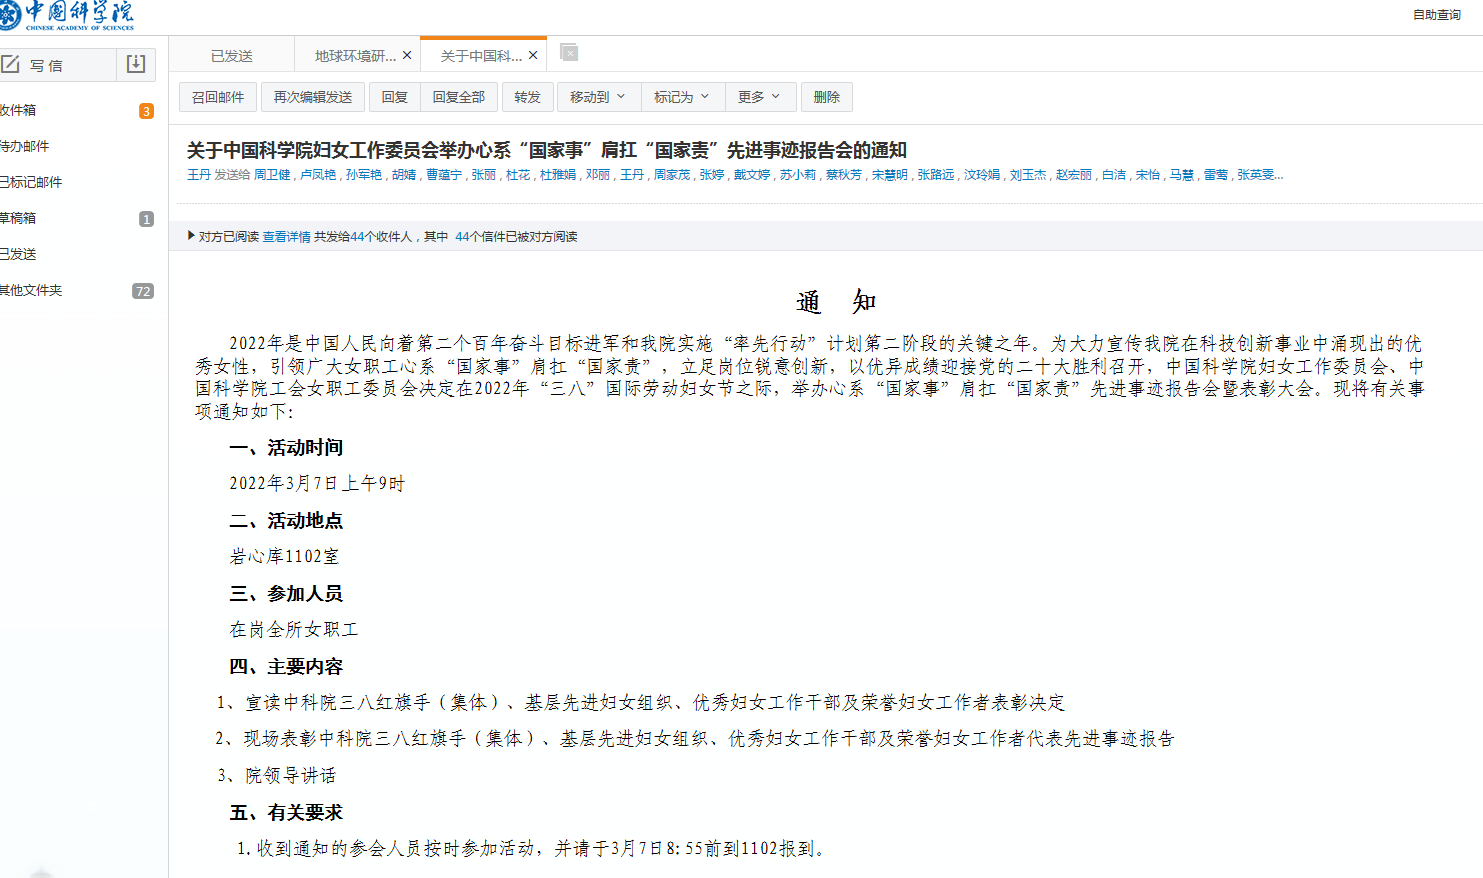Click the receive mail download icon
The height and width of the screenshot is (878, 1483).
(136, 64)
